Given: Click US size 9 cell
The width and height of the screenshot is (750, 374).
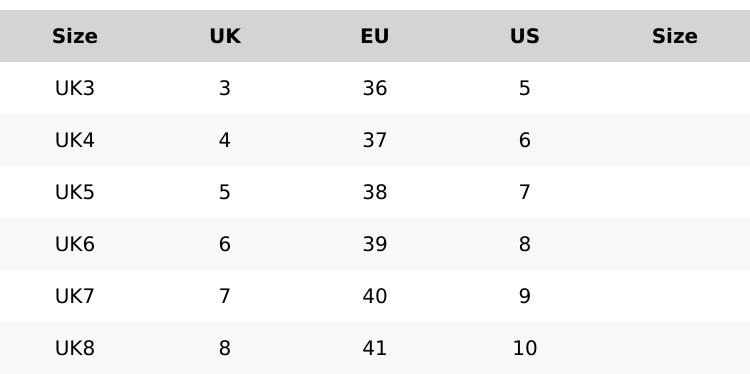Looking at the screenshot, I should pyautogui.click(x=525, y=296).
